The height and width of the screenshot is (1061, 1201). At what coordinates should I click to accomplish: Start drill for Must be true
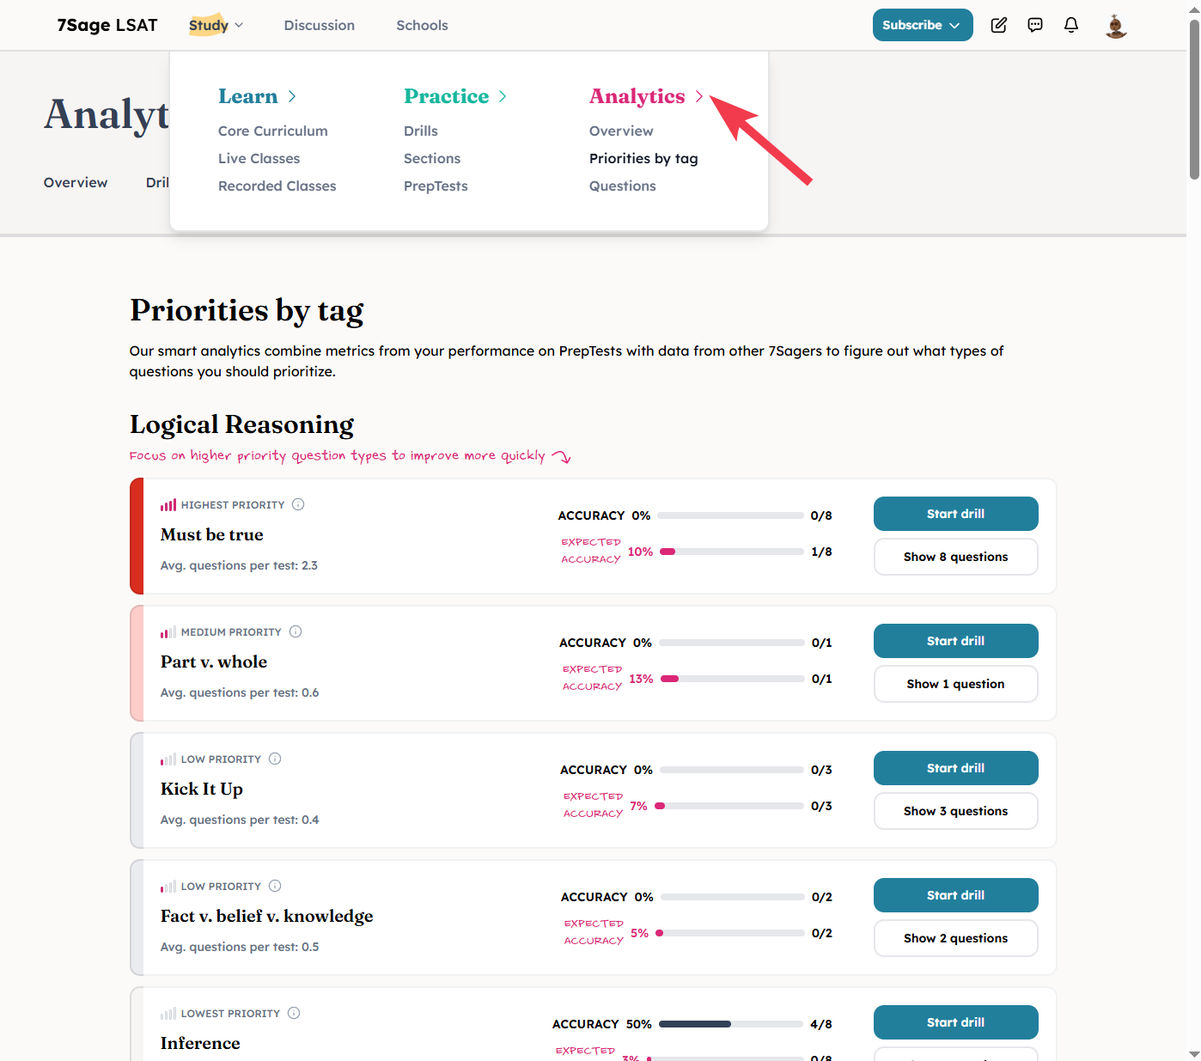tap(955, 514)
